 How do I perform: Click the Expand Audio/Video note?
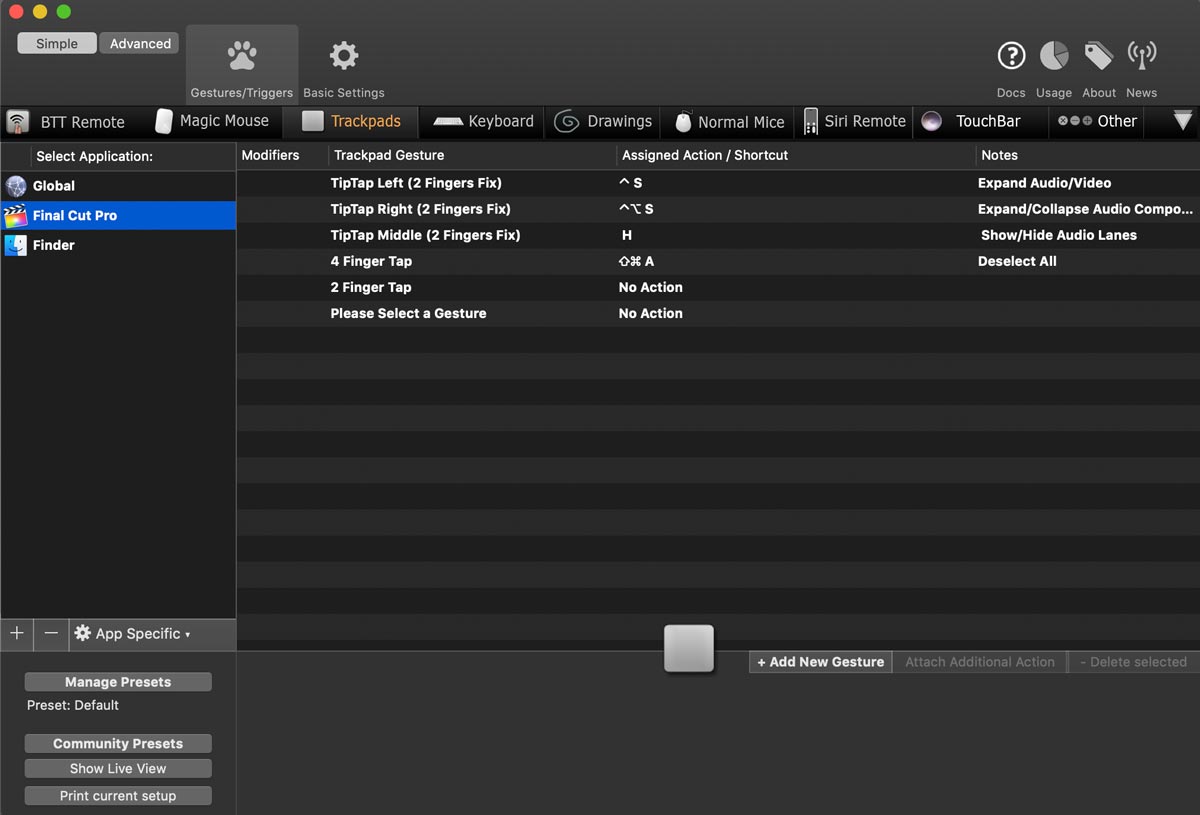[x=1044, y=183]
